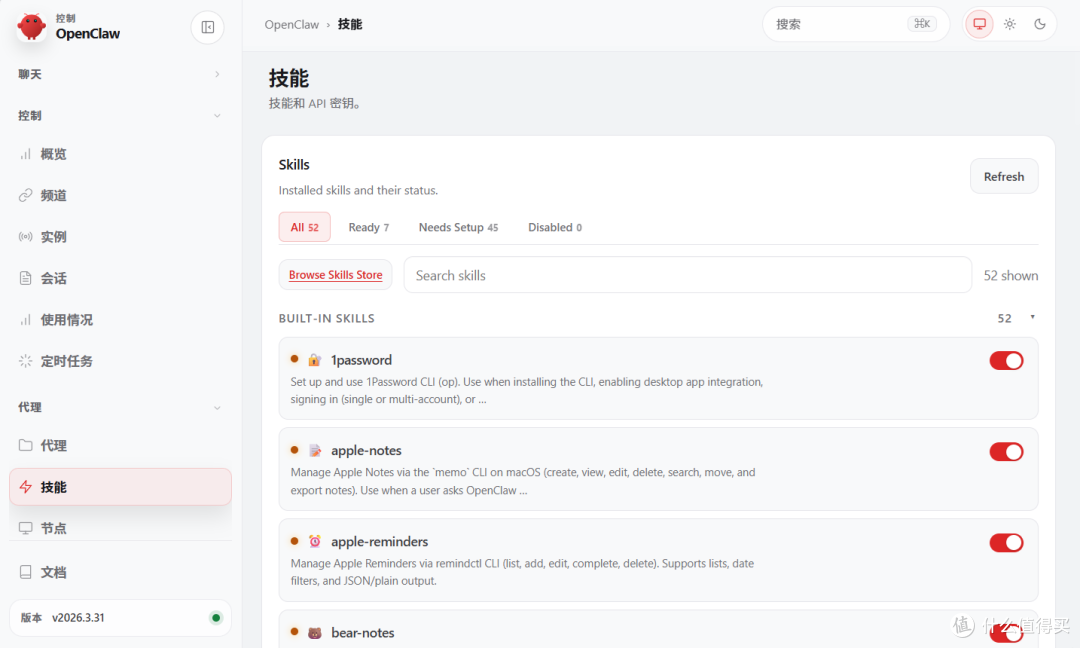Click the 技能 breadcrumb current page

click(x=350, y=24)
